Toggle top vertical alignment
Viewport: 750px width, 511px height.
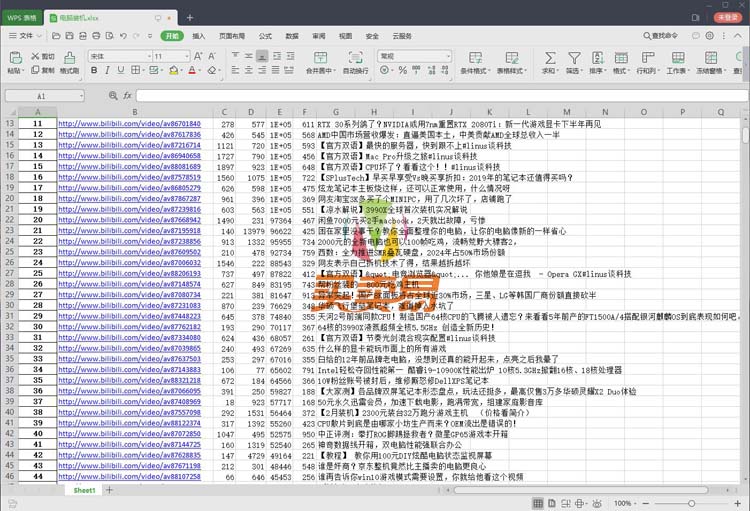click(x=235, y=56)
